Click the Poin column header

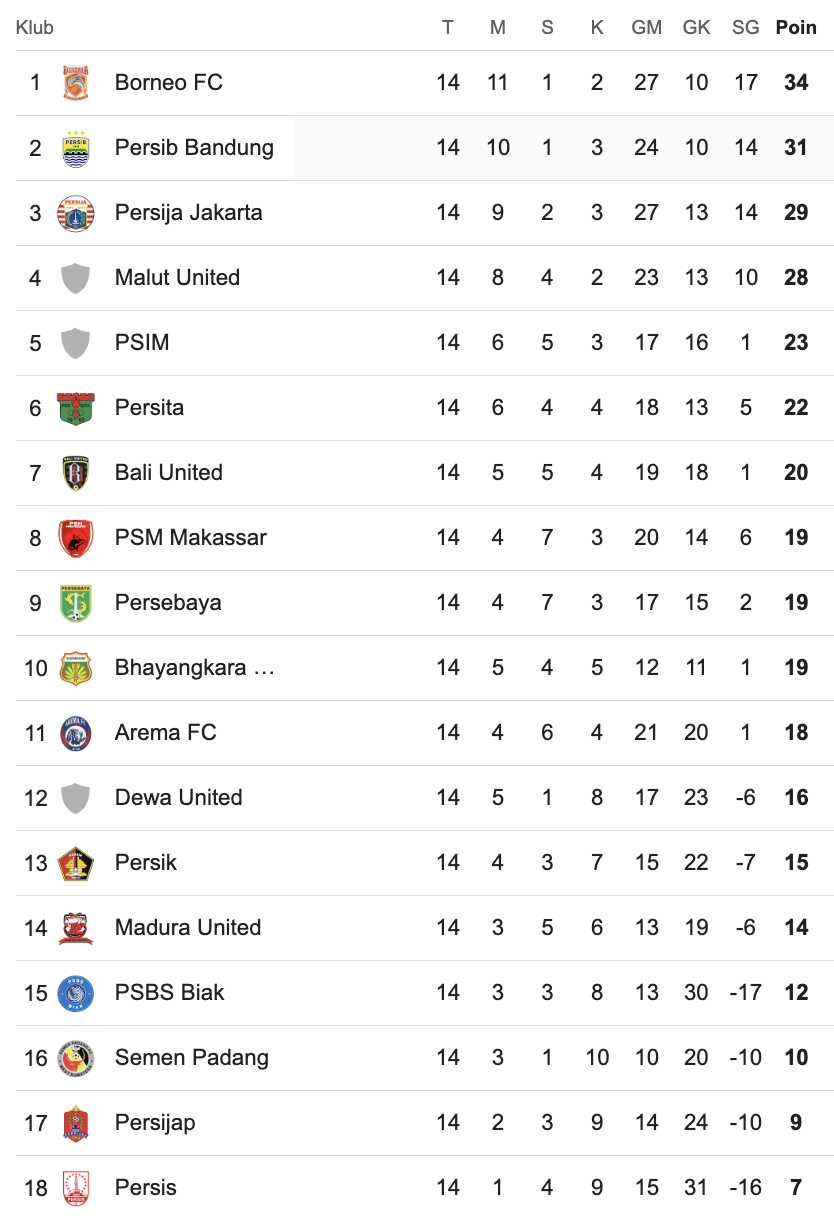pyautogui.click(x=796, y=28)
